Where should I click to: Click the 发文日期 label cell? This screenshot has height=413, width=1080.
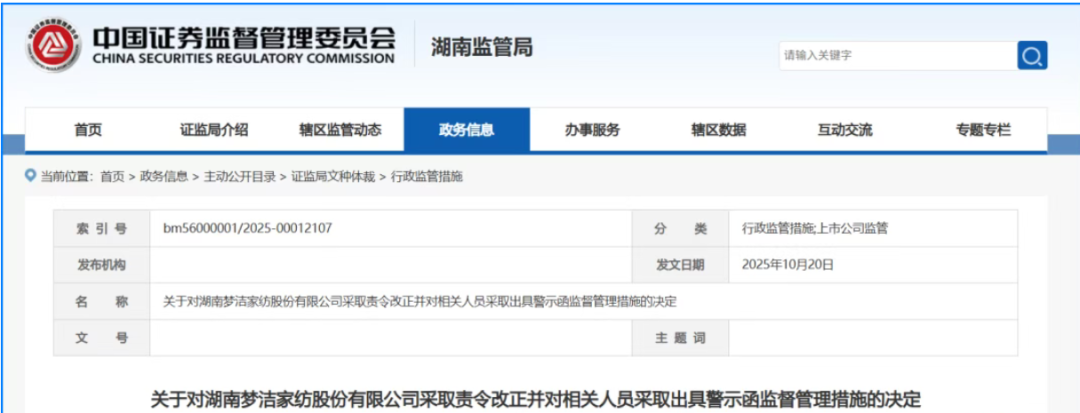(x=681, y=264)
